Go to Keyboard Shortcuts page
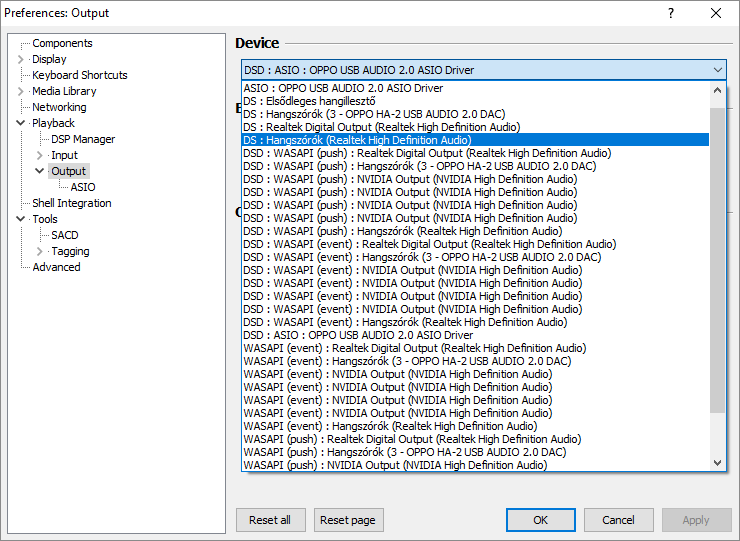This screenshot has width=740, height=541. pos(80,75)
